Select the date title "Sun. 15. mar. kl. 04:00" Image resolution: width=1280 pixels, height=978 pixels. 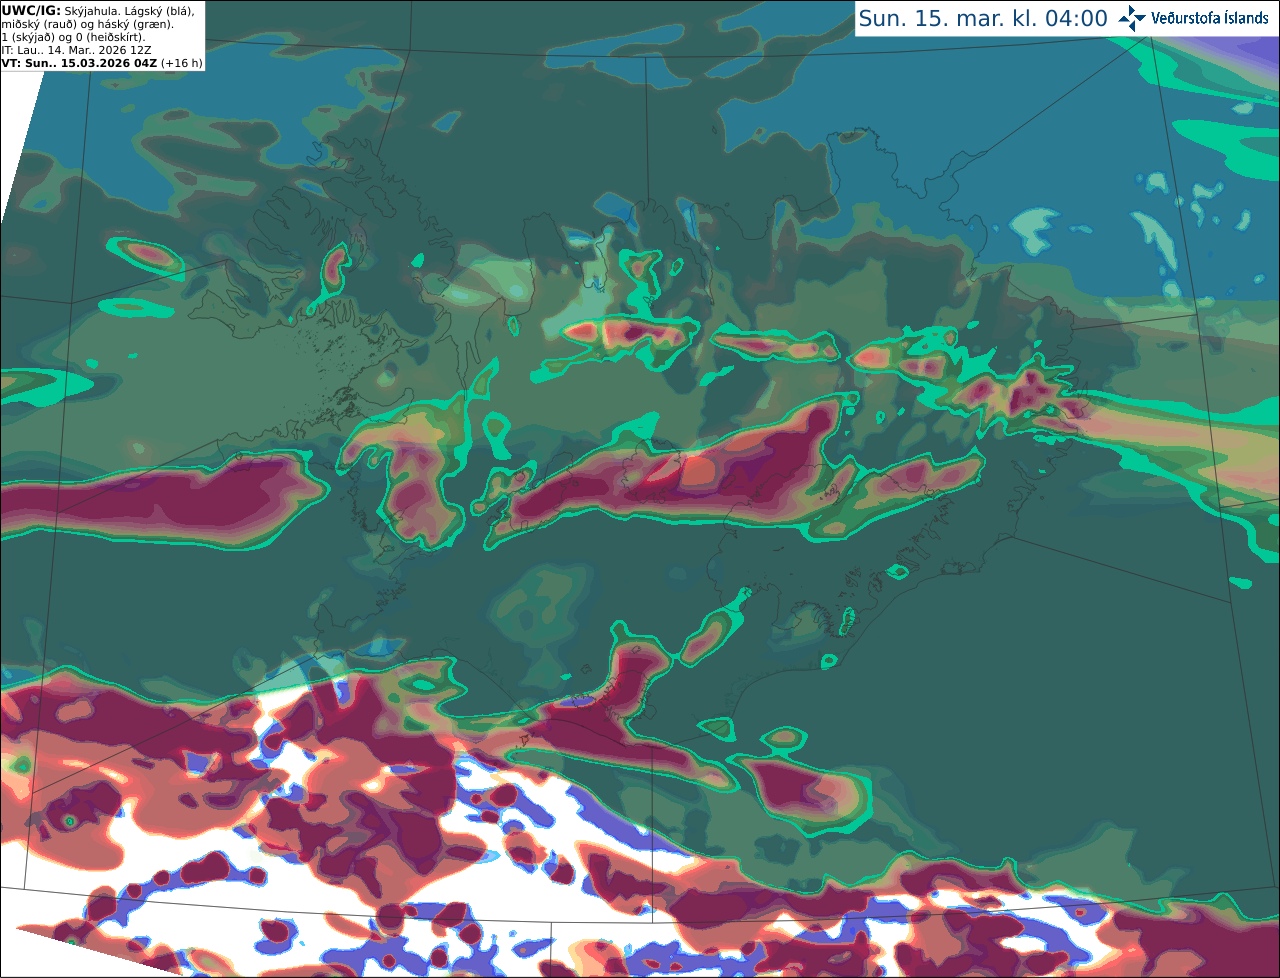(x=983, y=19)
